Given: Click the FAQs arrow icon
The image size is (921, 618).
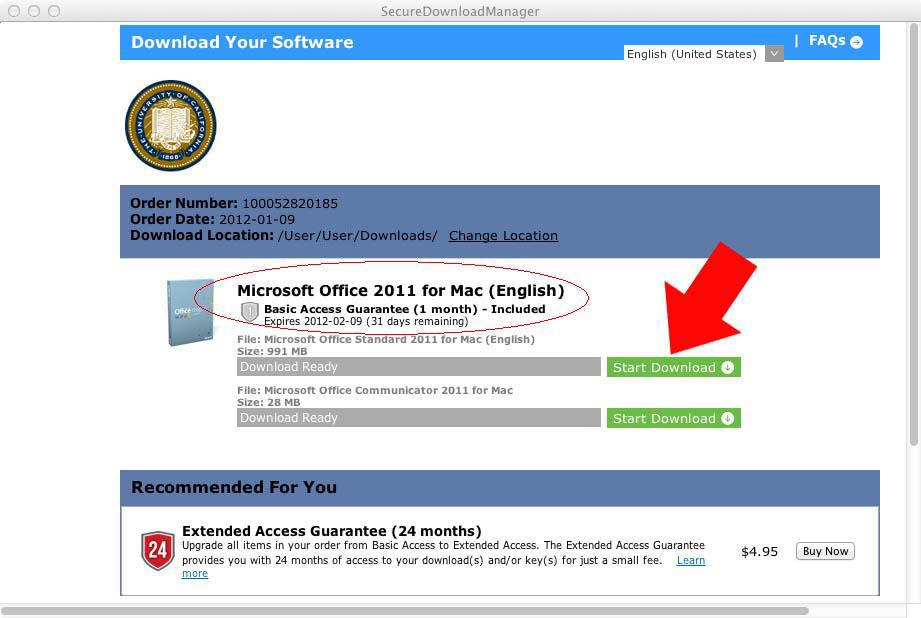Looking at the screenshot, I should pyautogui.click(x=856, y=42).
